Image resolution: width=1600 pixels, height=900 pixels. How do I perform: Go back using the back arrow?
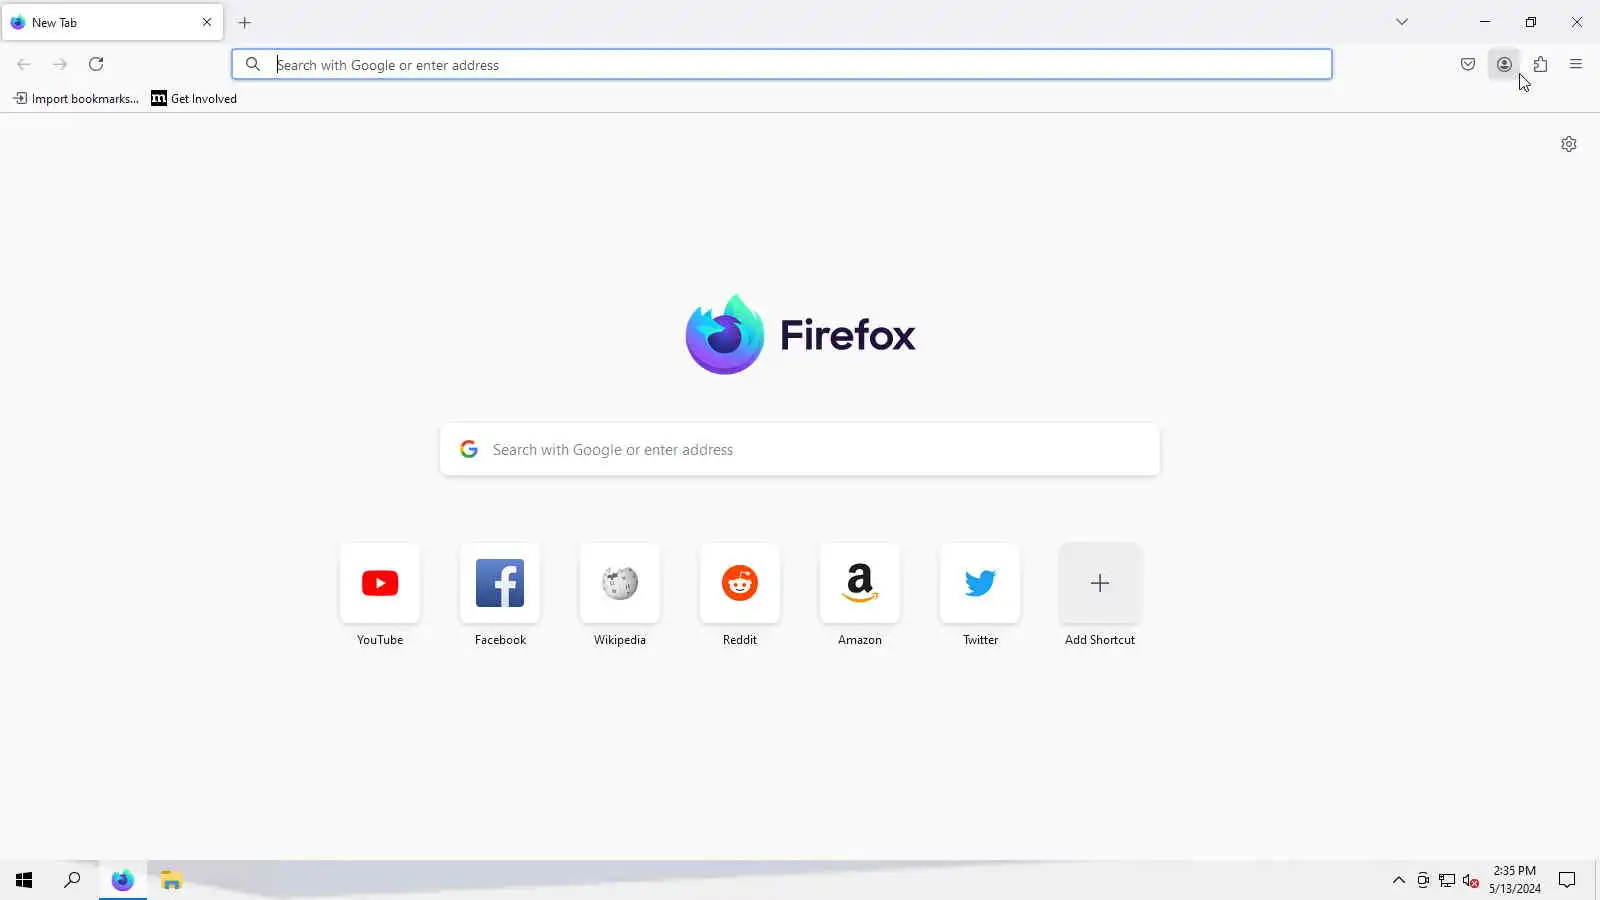(24, 64)
